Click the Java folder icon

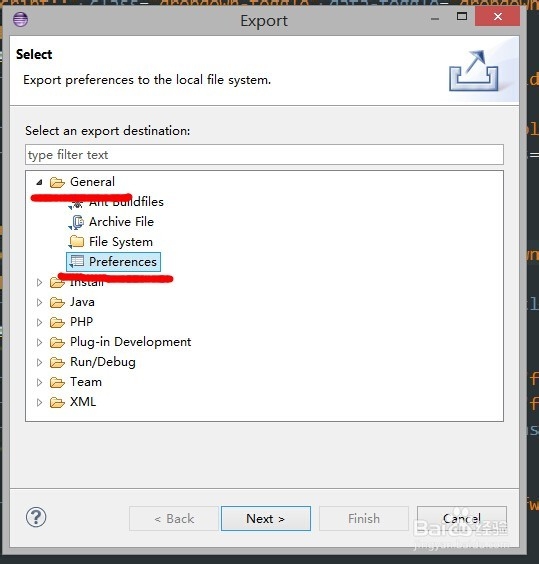(57, 303)
